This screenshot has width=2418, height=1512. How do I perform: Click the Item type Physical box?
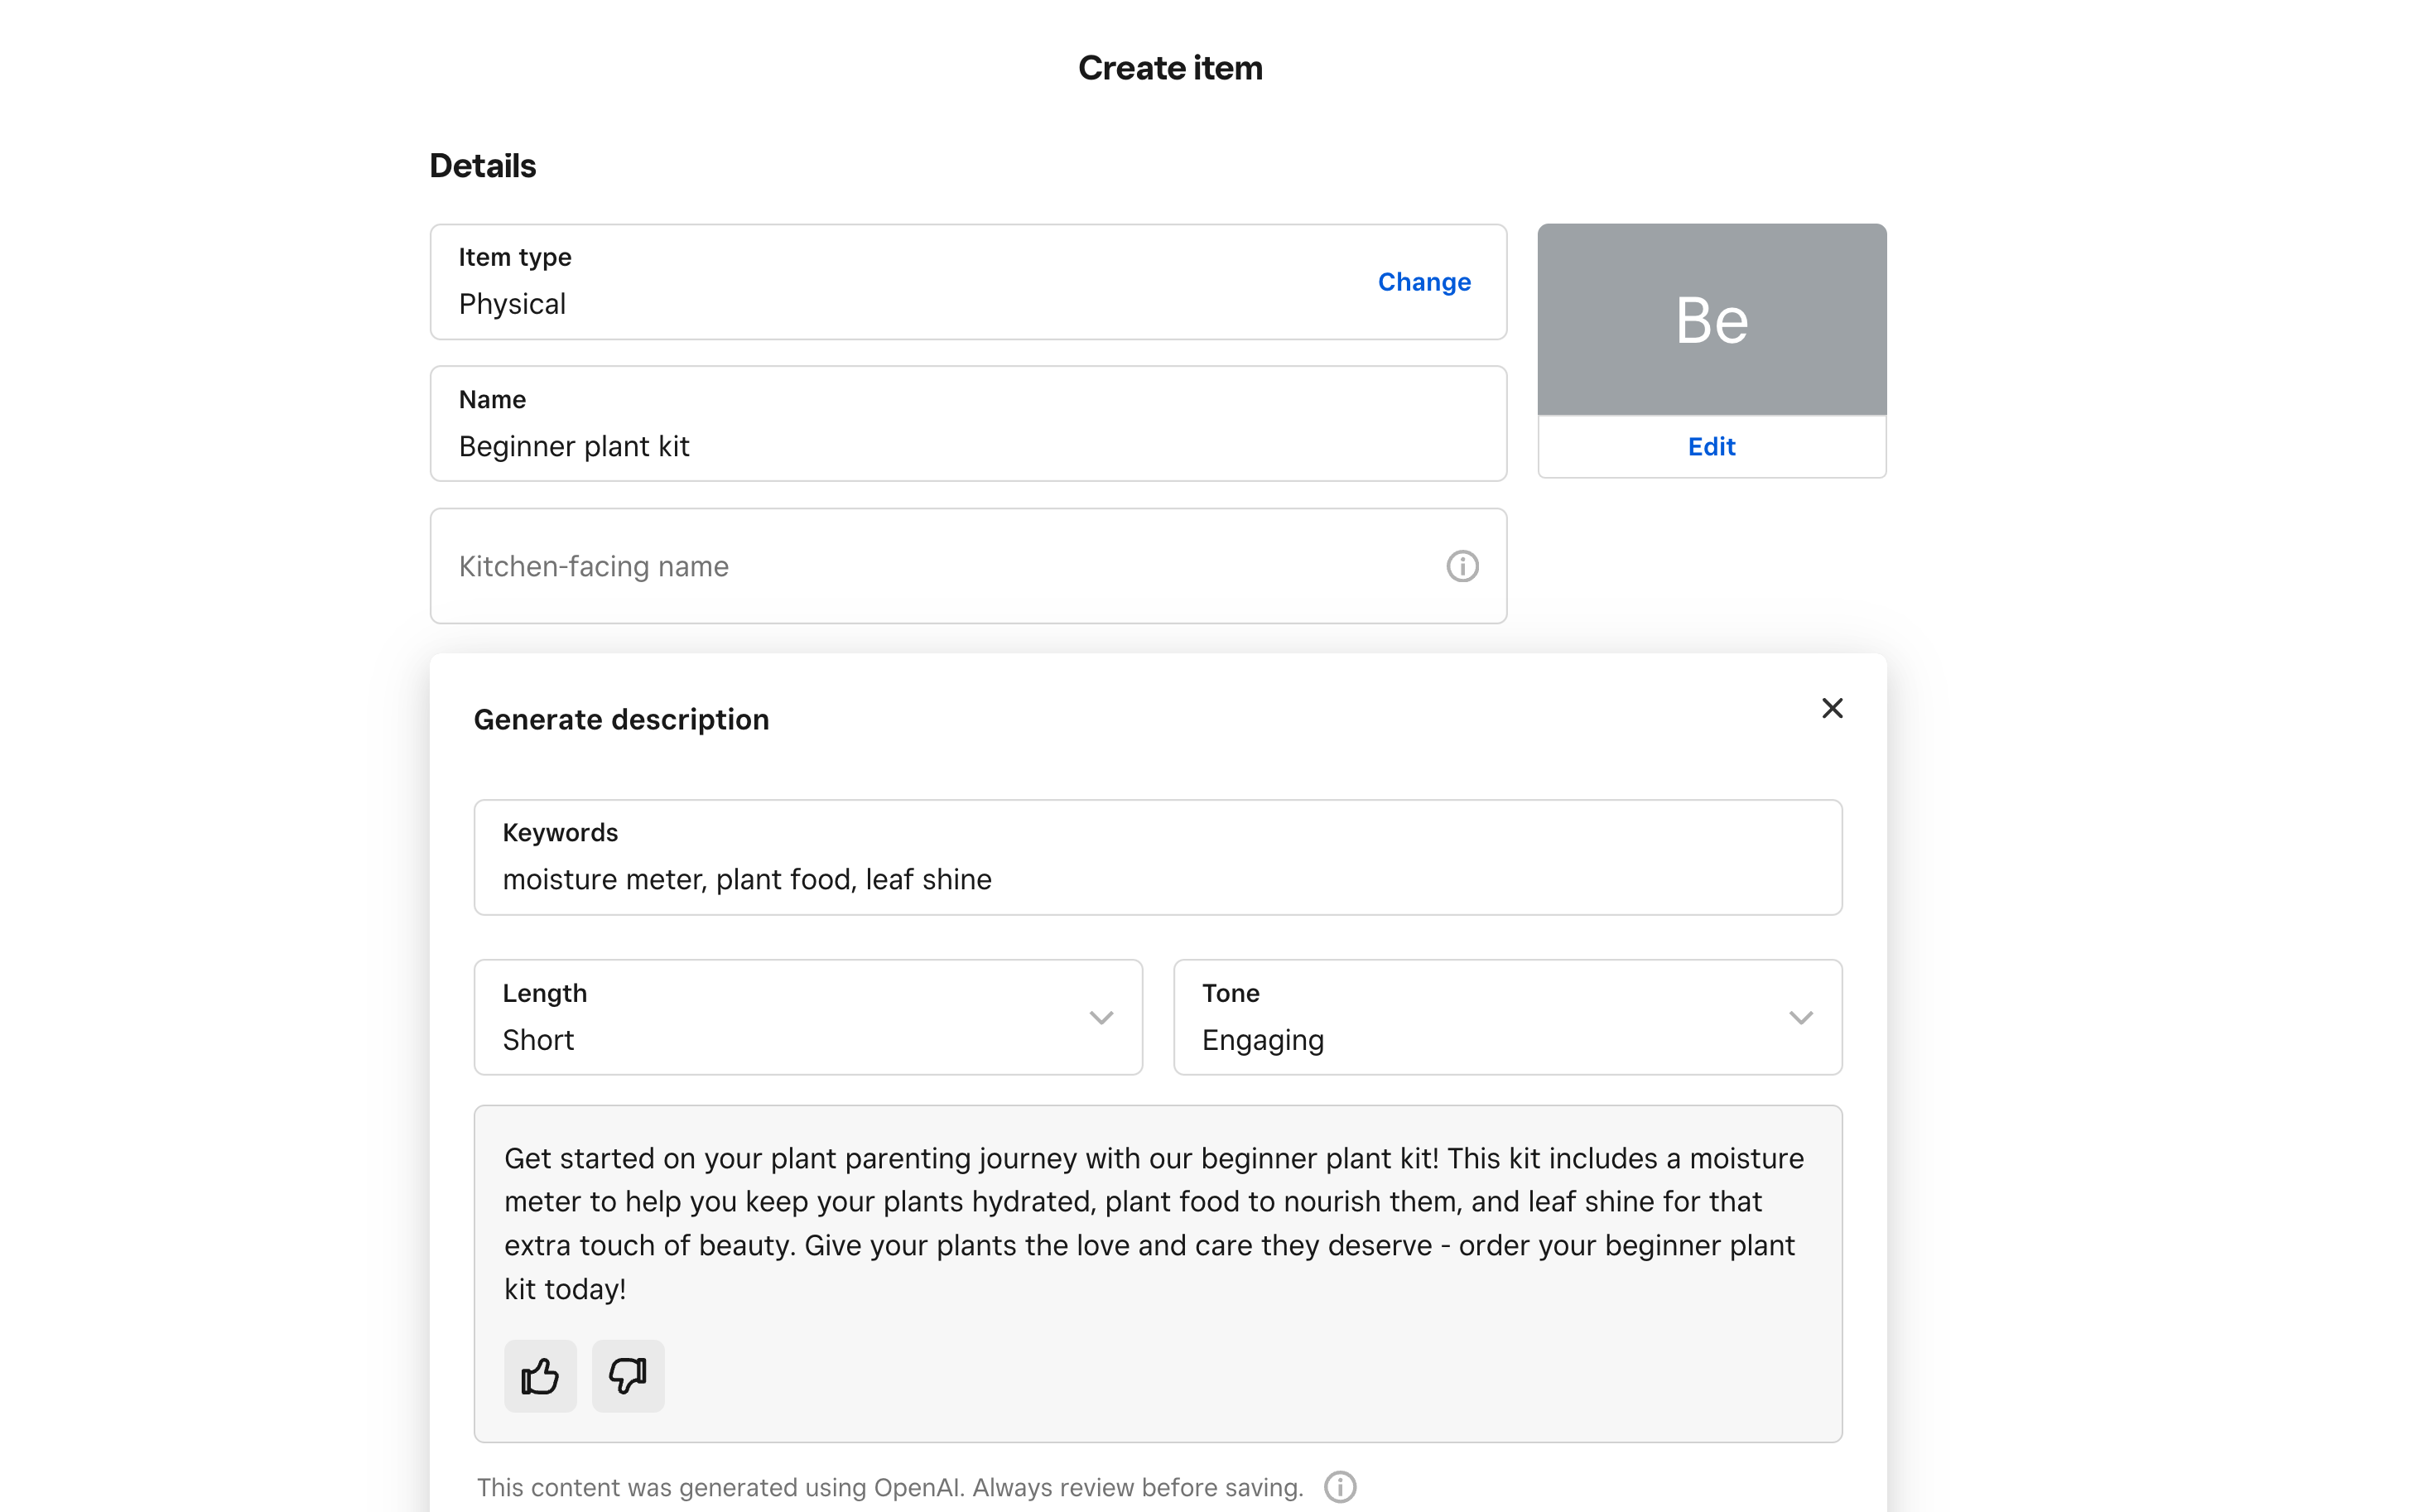pos(968,282)
